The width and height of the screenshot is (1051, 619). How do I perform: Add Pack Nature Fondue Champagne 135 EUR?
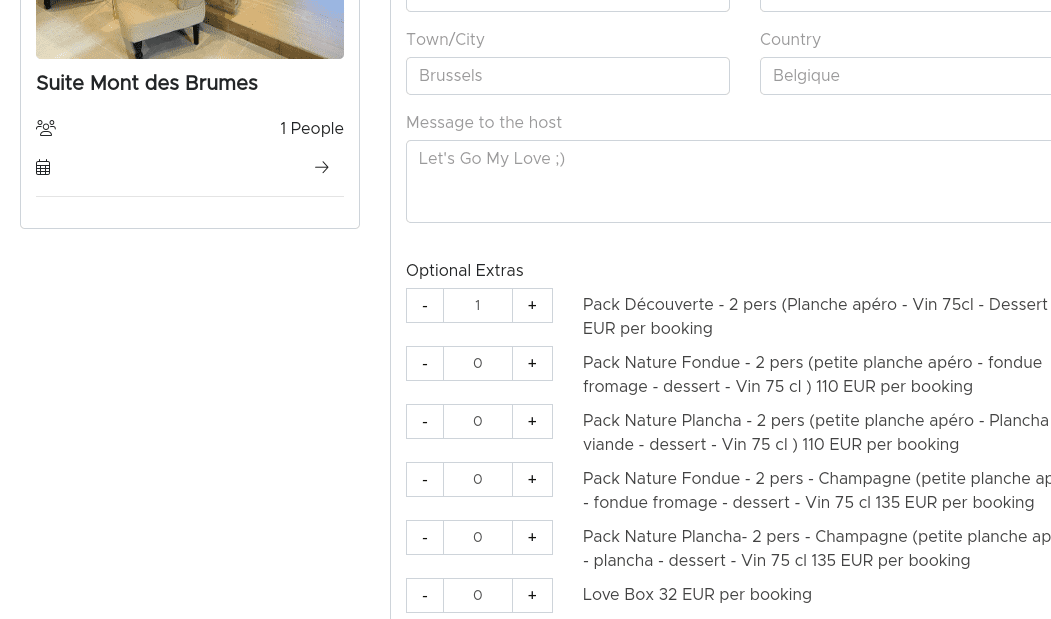532,480
